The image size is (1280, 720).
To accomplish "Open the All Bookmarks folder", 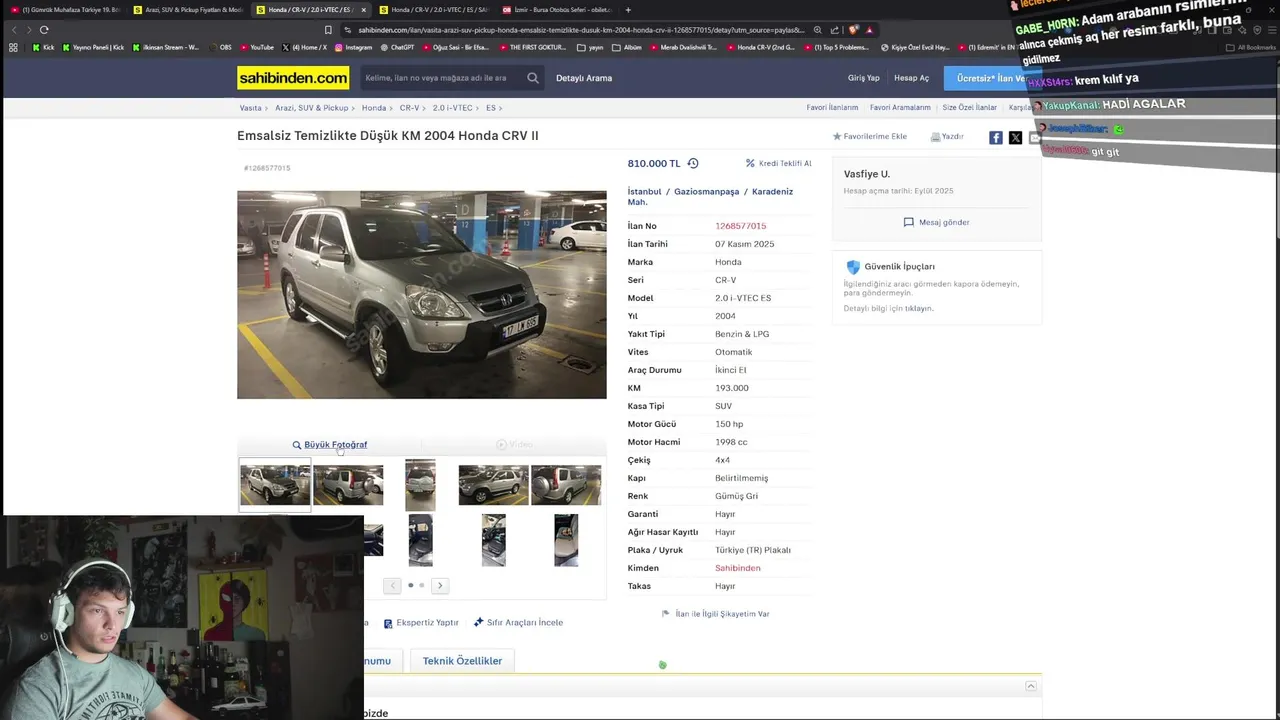I will point(1250,47).
